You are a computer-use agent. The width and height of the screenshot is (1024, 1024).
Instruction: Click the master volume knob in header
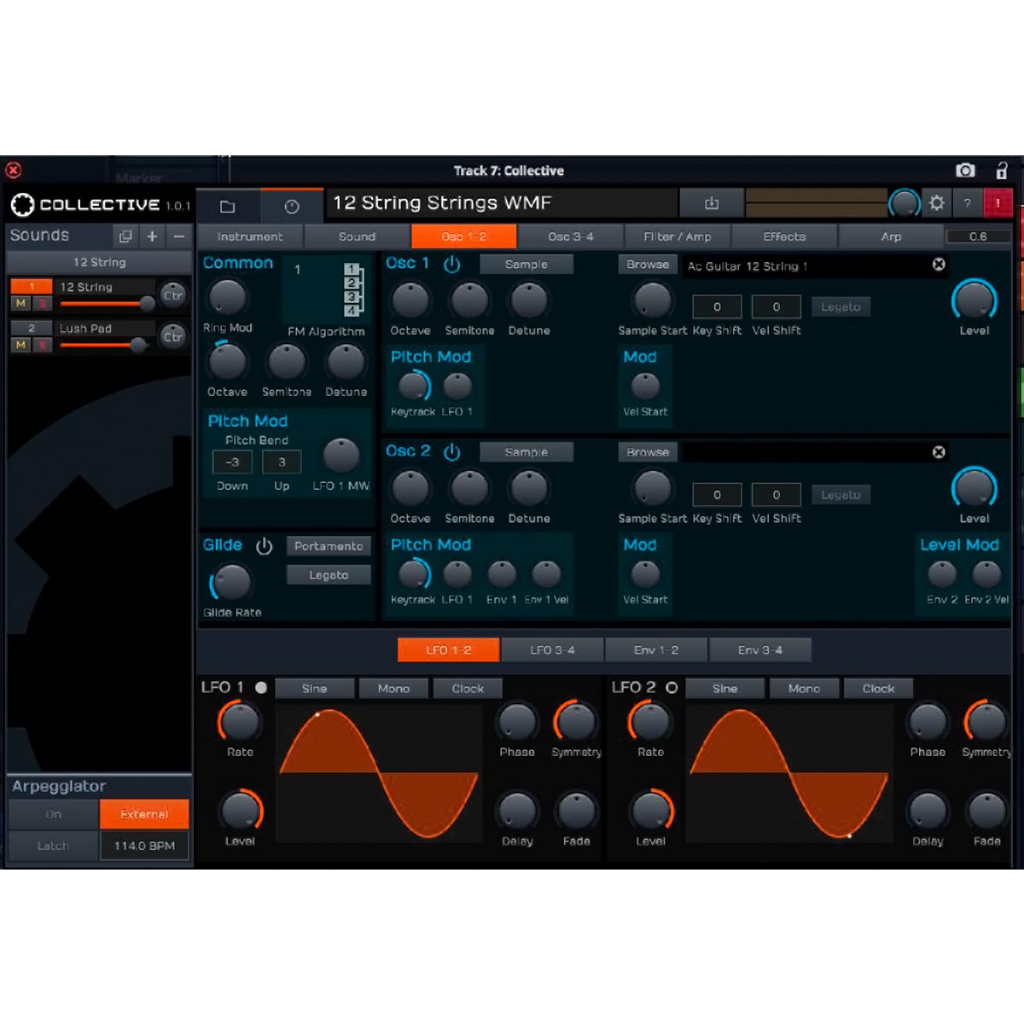904,204
